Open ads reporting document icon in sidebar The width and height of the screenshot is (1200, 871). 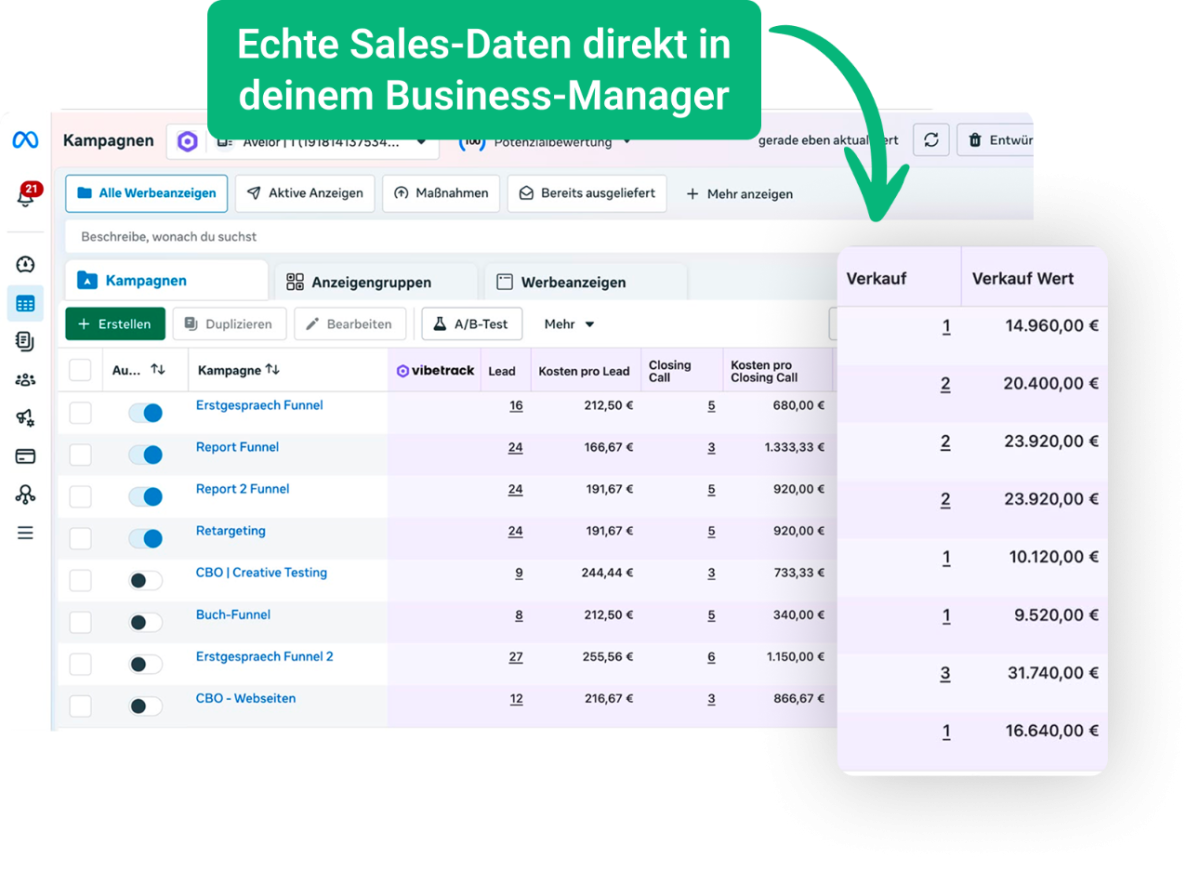pos(25,342)
